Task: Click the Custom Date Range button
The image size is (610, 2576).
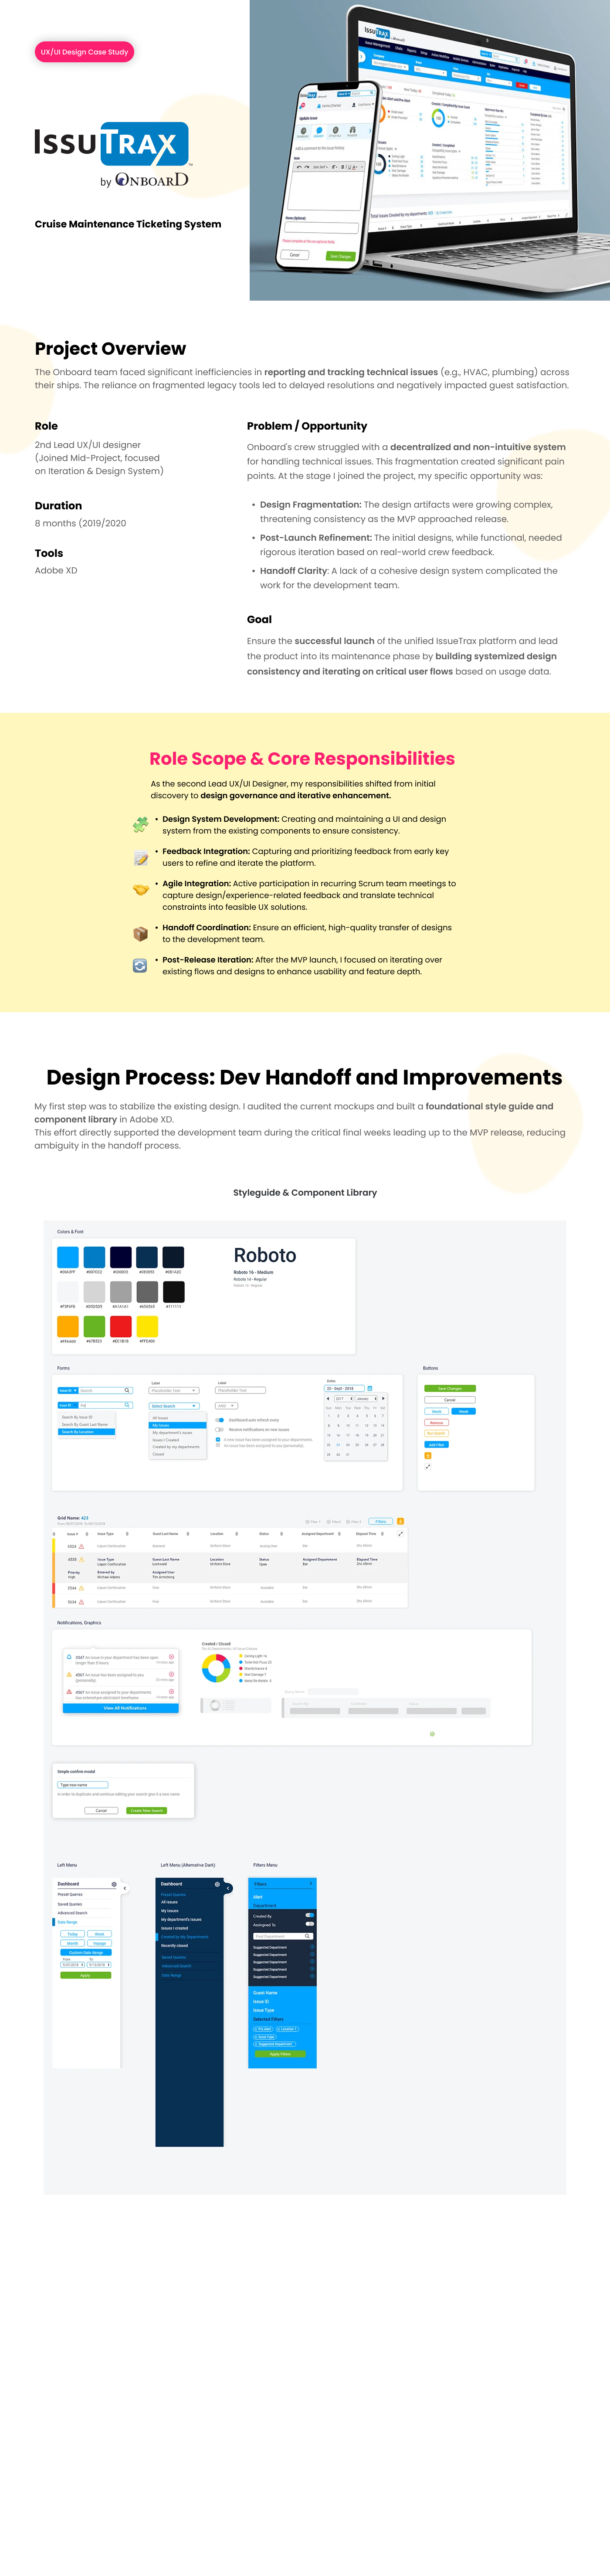Action: coord(86,1952)
